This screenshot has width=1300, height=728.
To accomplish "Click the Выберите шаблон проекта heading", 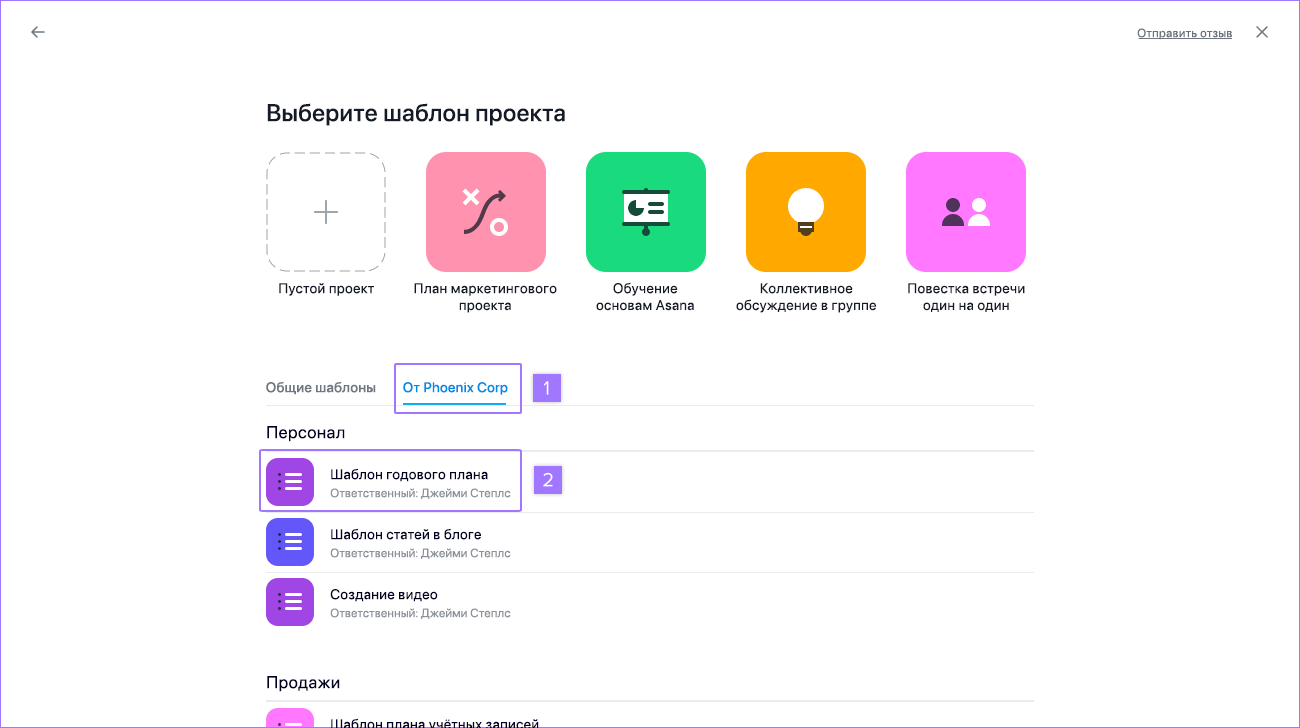I will [416, 113].
